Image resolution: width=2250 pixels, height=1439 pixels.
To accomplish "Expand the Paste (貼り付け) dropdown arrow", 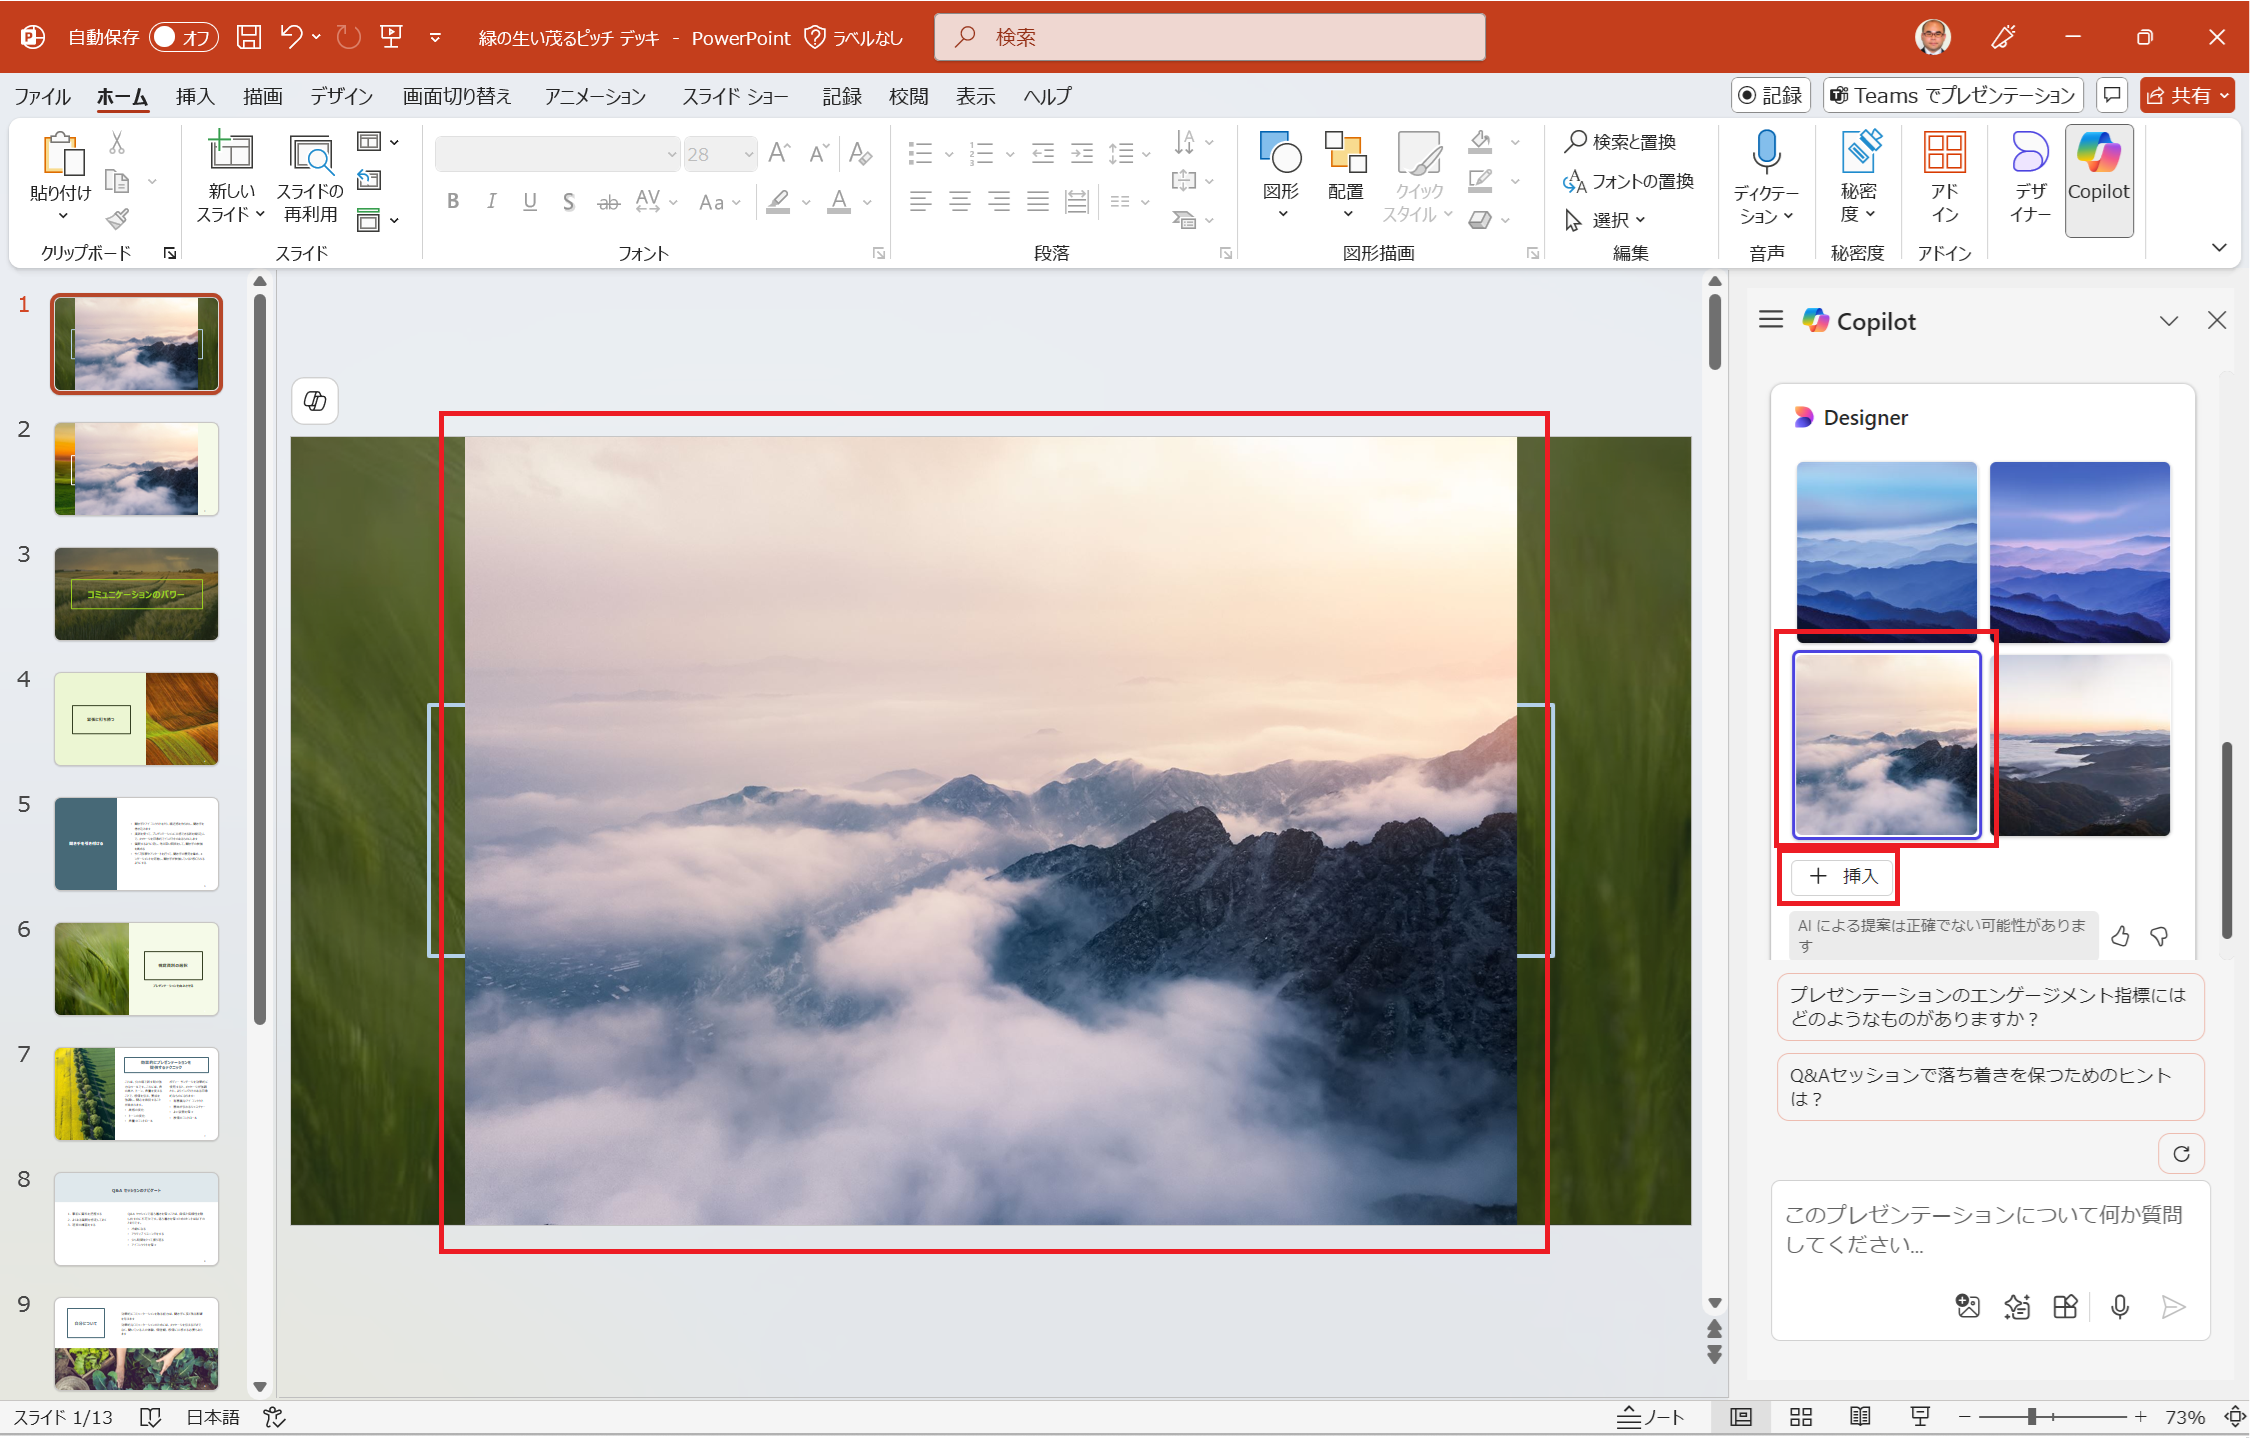I will pos(62,216).
